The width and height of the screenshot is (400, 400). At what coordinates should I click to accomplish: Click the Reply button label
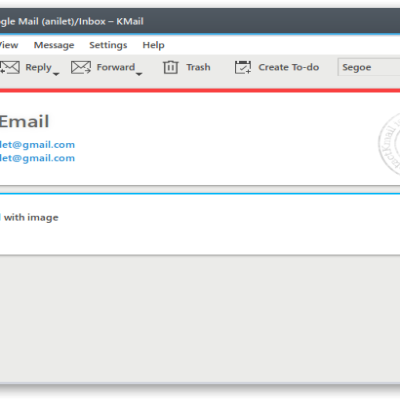(38, 68)
